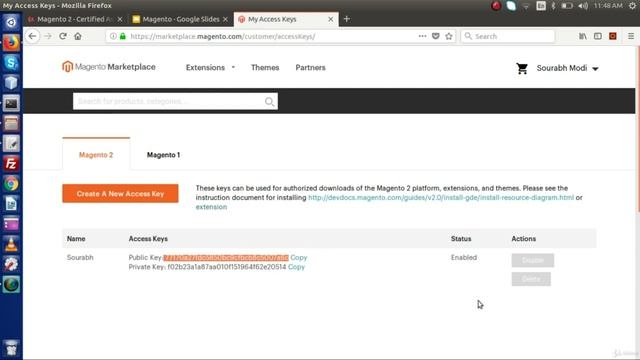Click Create A New Access Key
This screenshot has height=360, width=640.
[120, 193]
